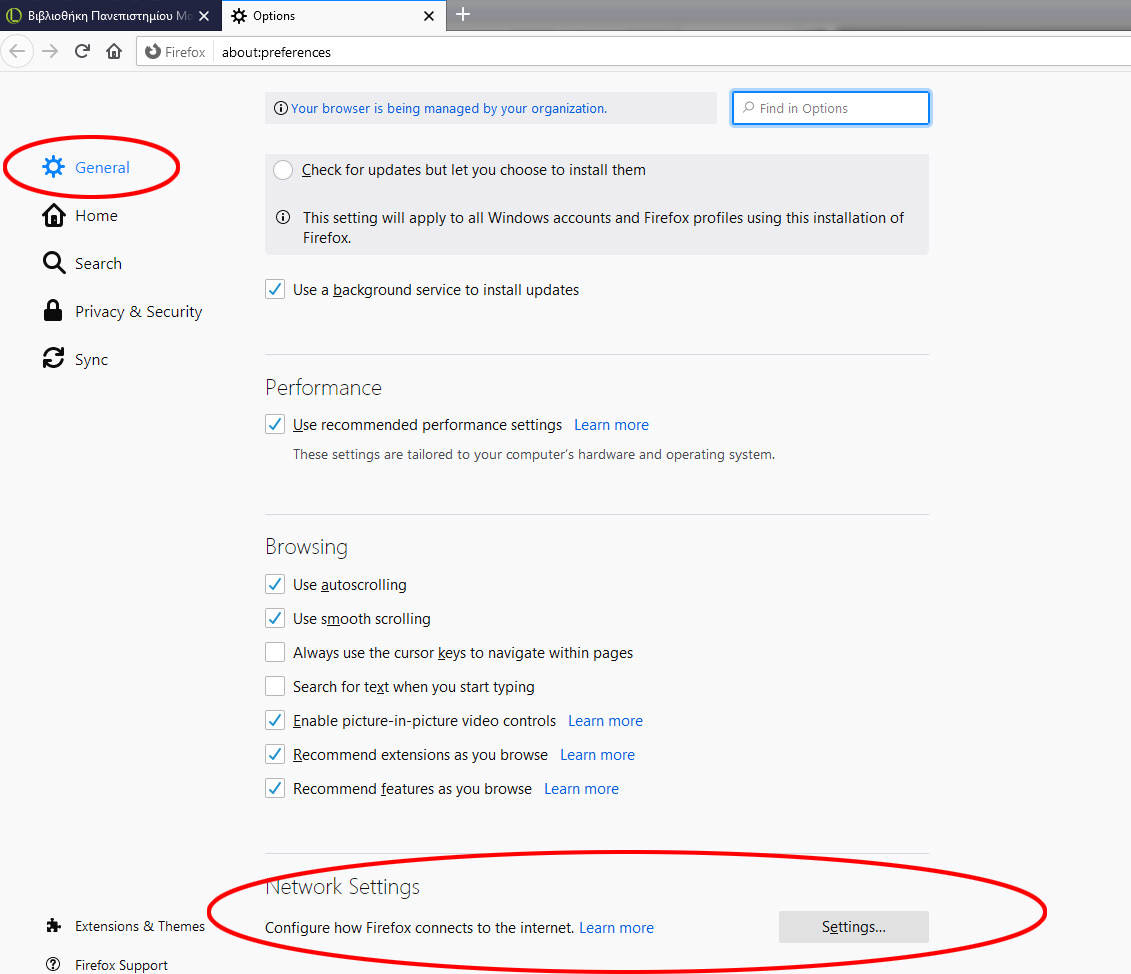Click Learn more about Network Settings

pos(616,927)
